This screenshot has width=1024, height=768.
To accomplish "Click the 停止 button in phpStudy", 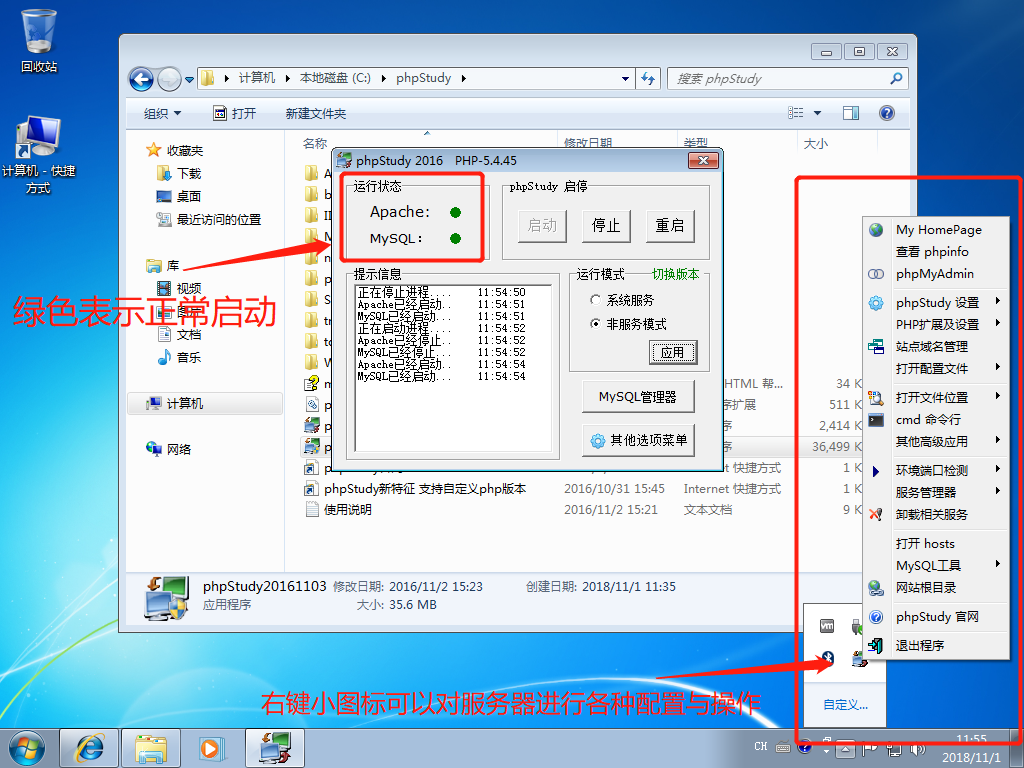I will tap(605, 226).
